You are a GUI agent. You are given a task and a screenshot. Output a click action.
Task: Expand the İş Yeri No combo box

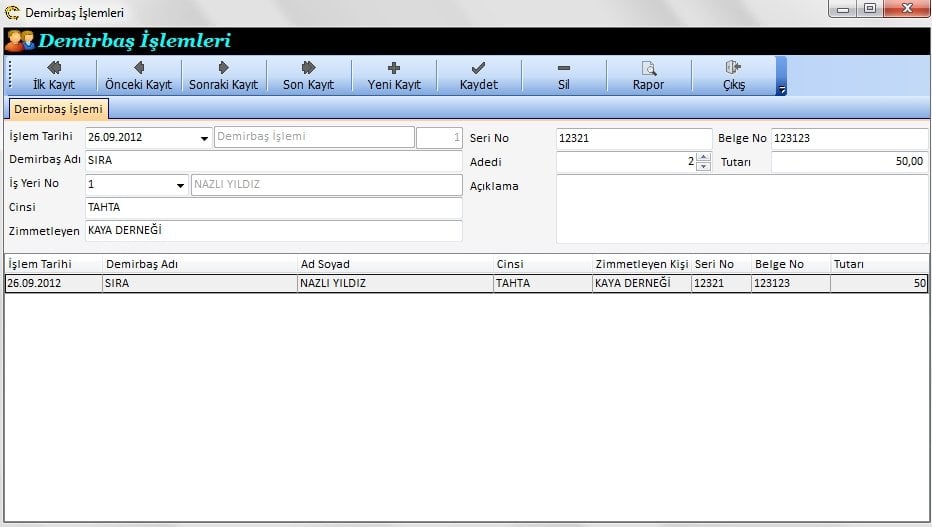click(180, 185)
